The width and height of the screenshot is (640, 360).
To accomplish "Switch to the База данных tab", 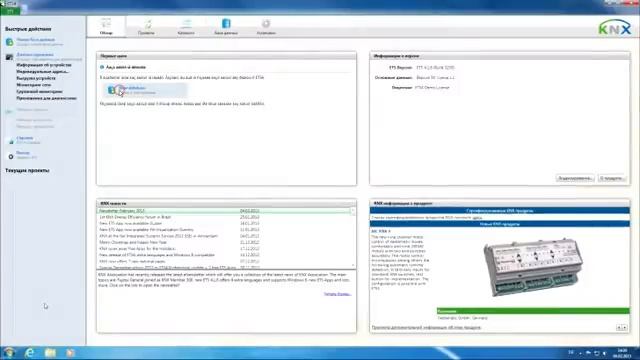I will 226,27.
